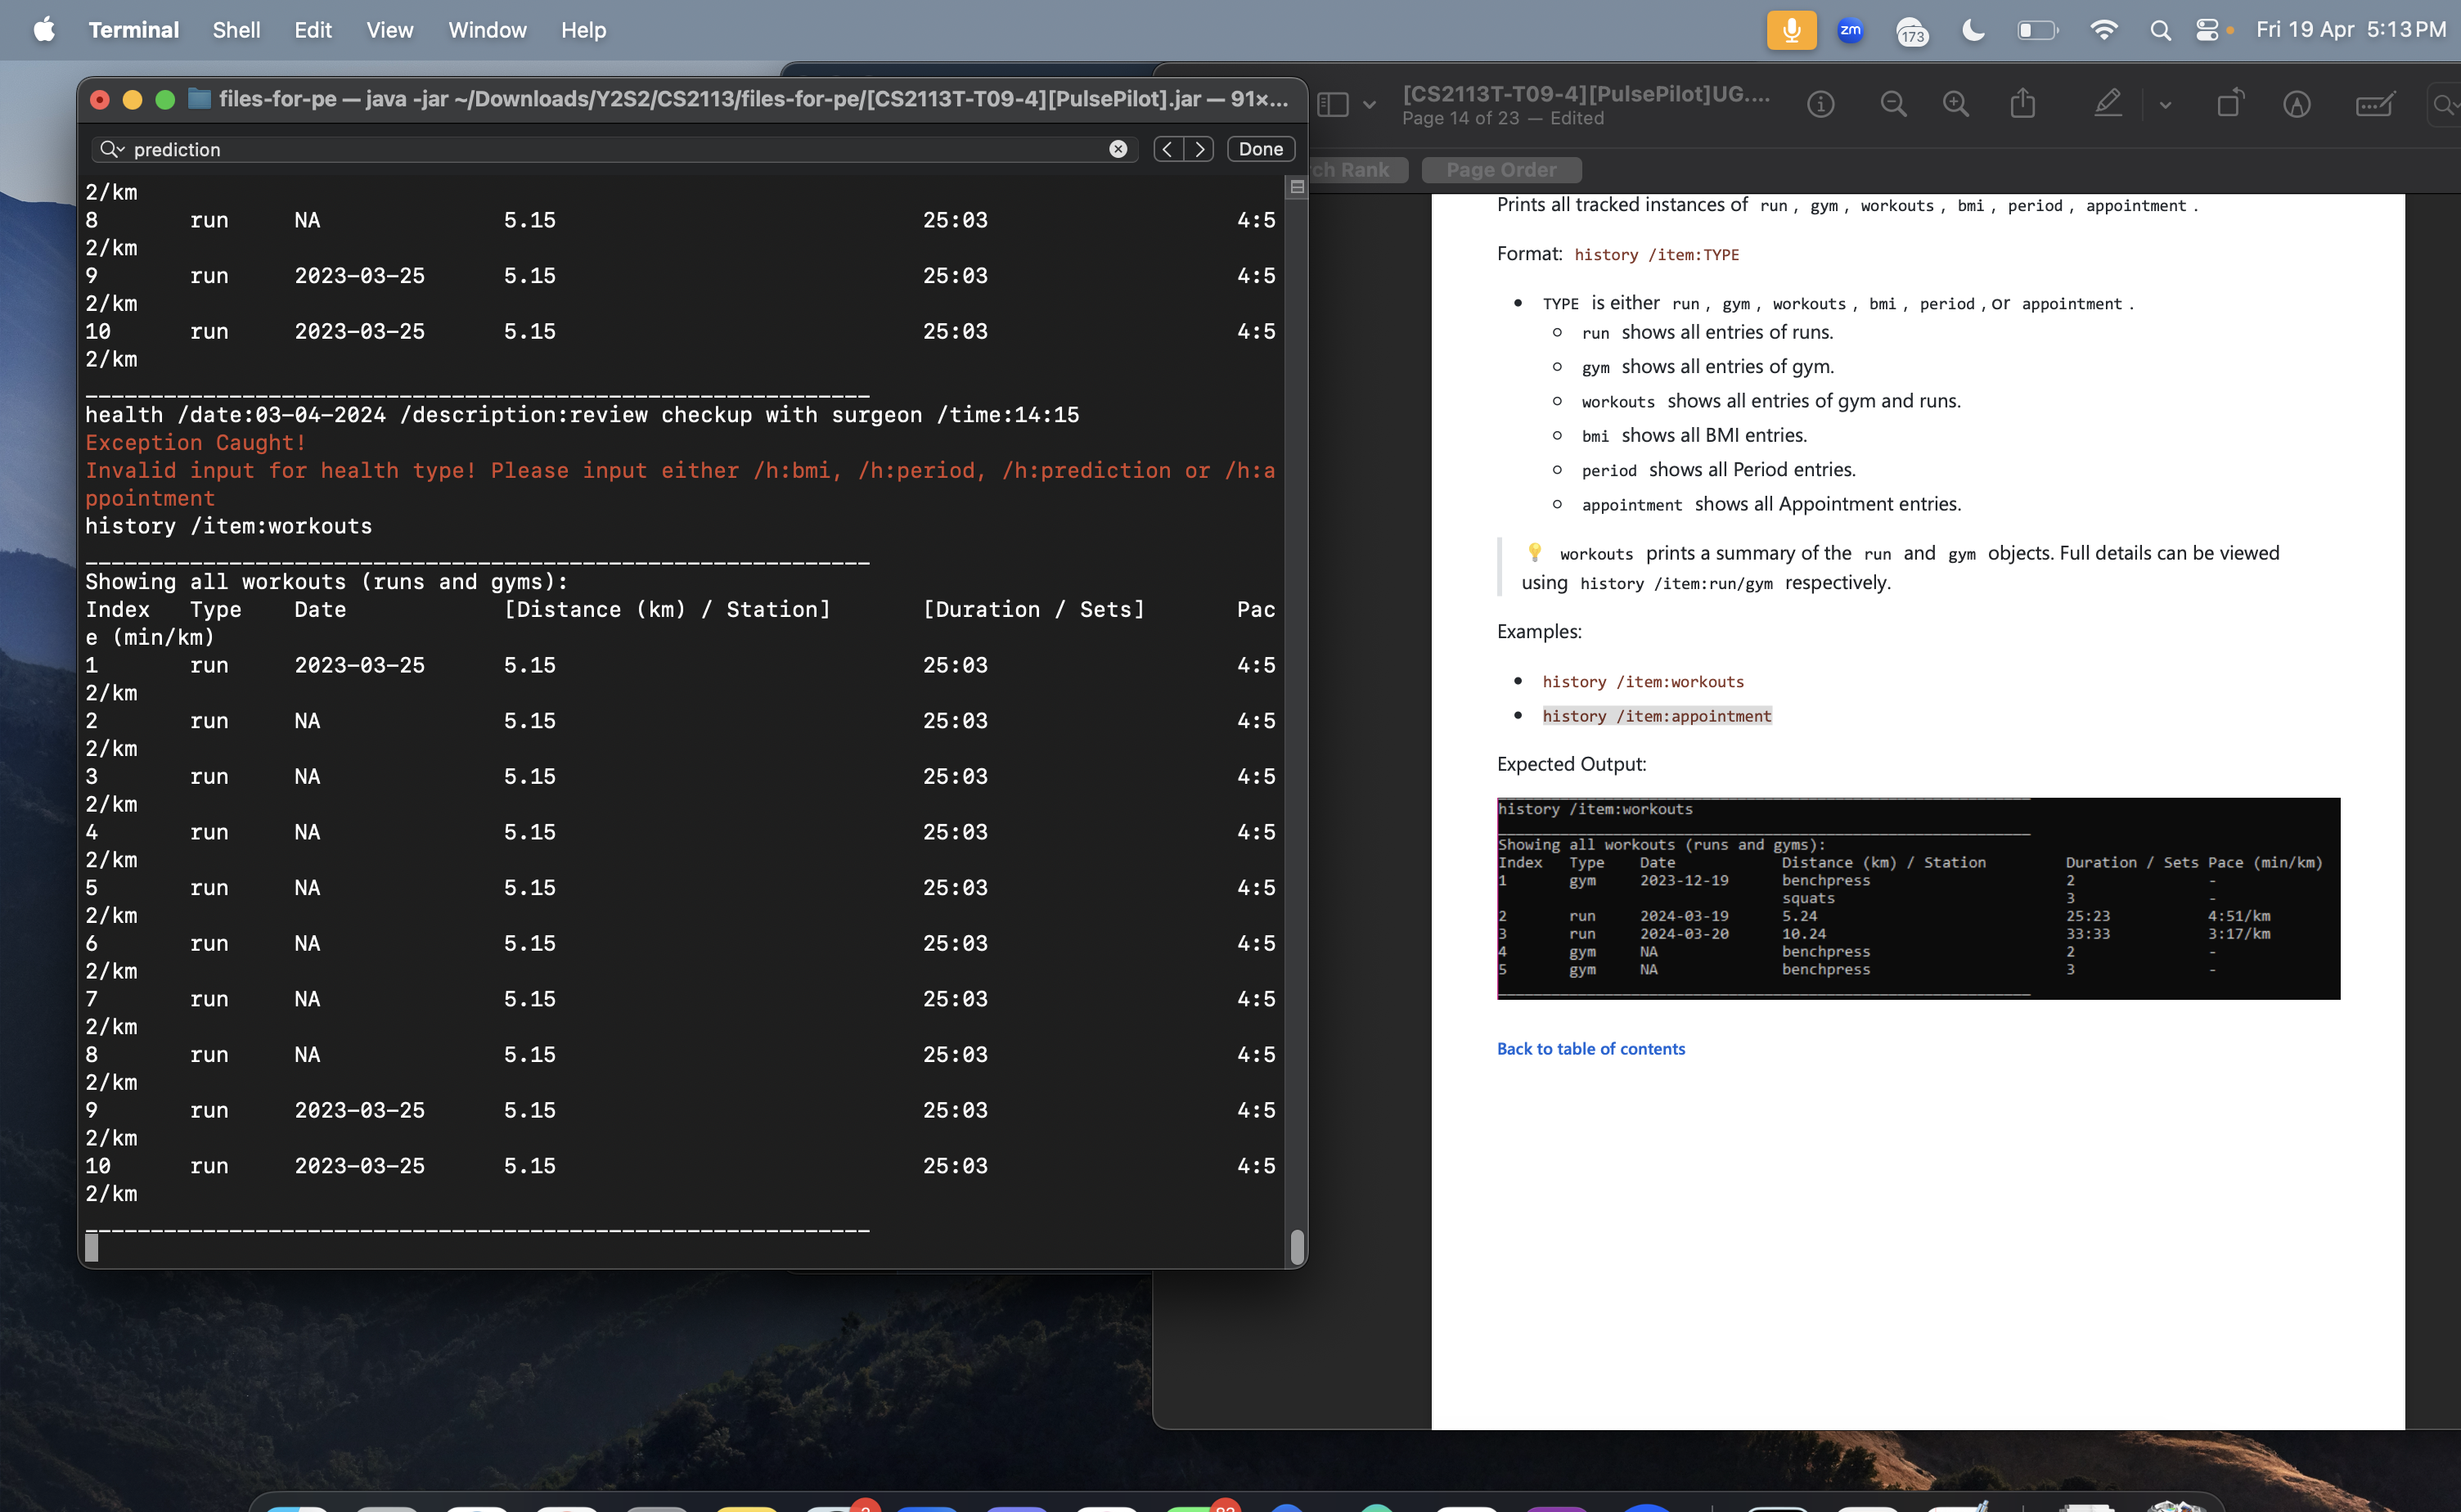This screenshot has height=1512, width=2461.
Task: Clear the terminal search field text
Action: point(1118,149)
